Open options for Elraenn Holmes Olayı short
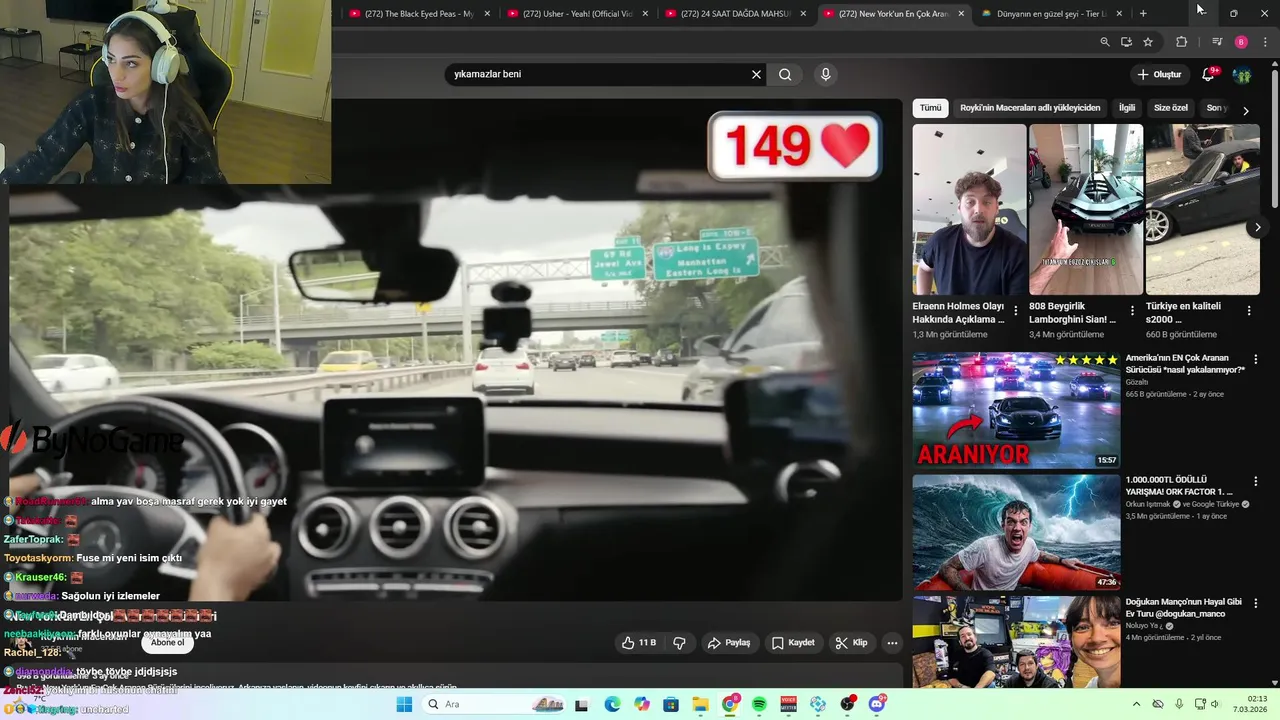1280x720 pixels. [1016, 311]
